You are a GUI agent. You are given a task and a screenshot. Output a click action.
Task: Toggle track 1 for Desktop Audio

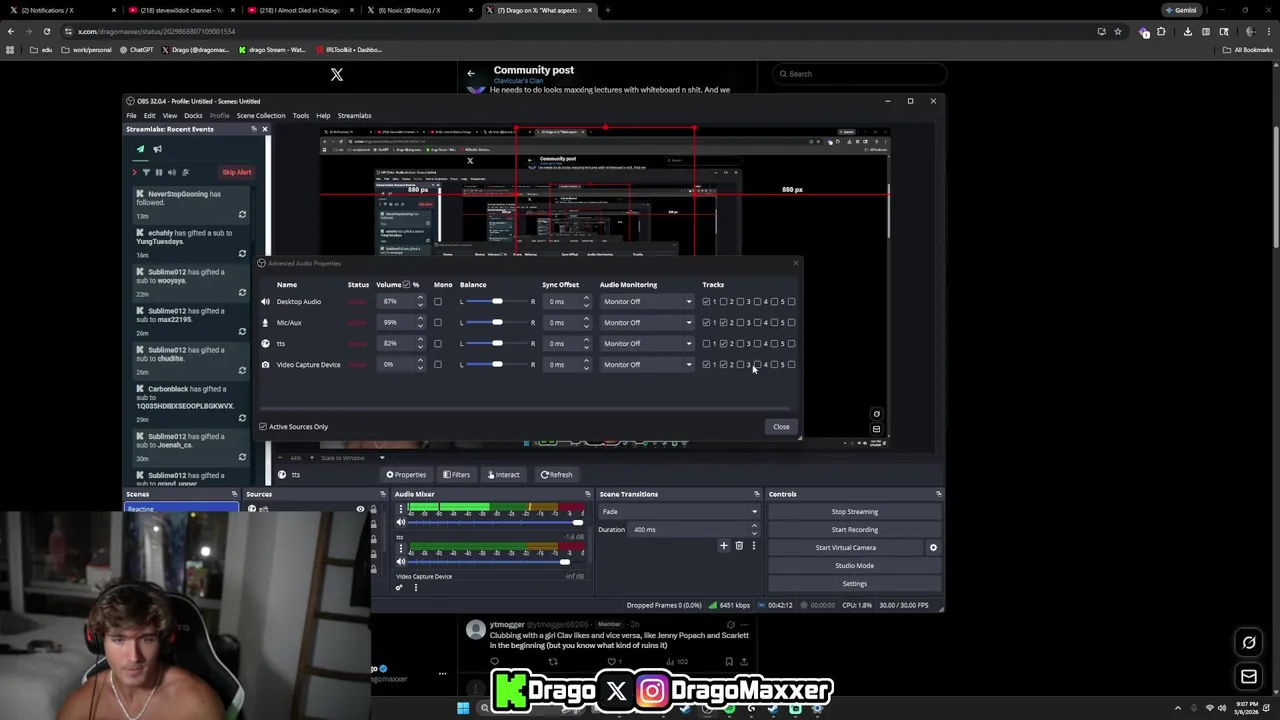(706, 301)
